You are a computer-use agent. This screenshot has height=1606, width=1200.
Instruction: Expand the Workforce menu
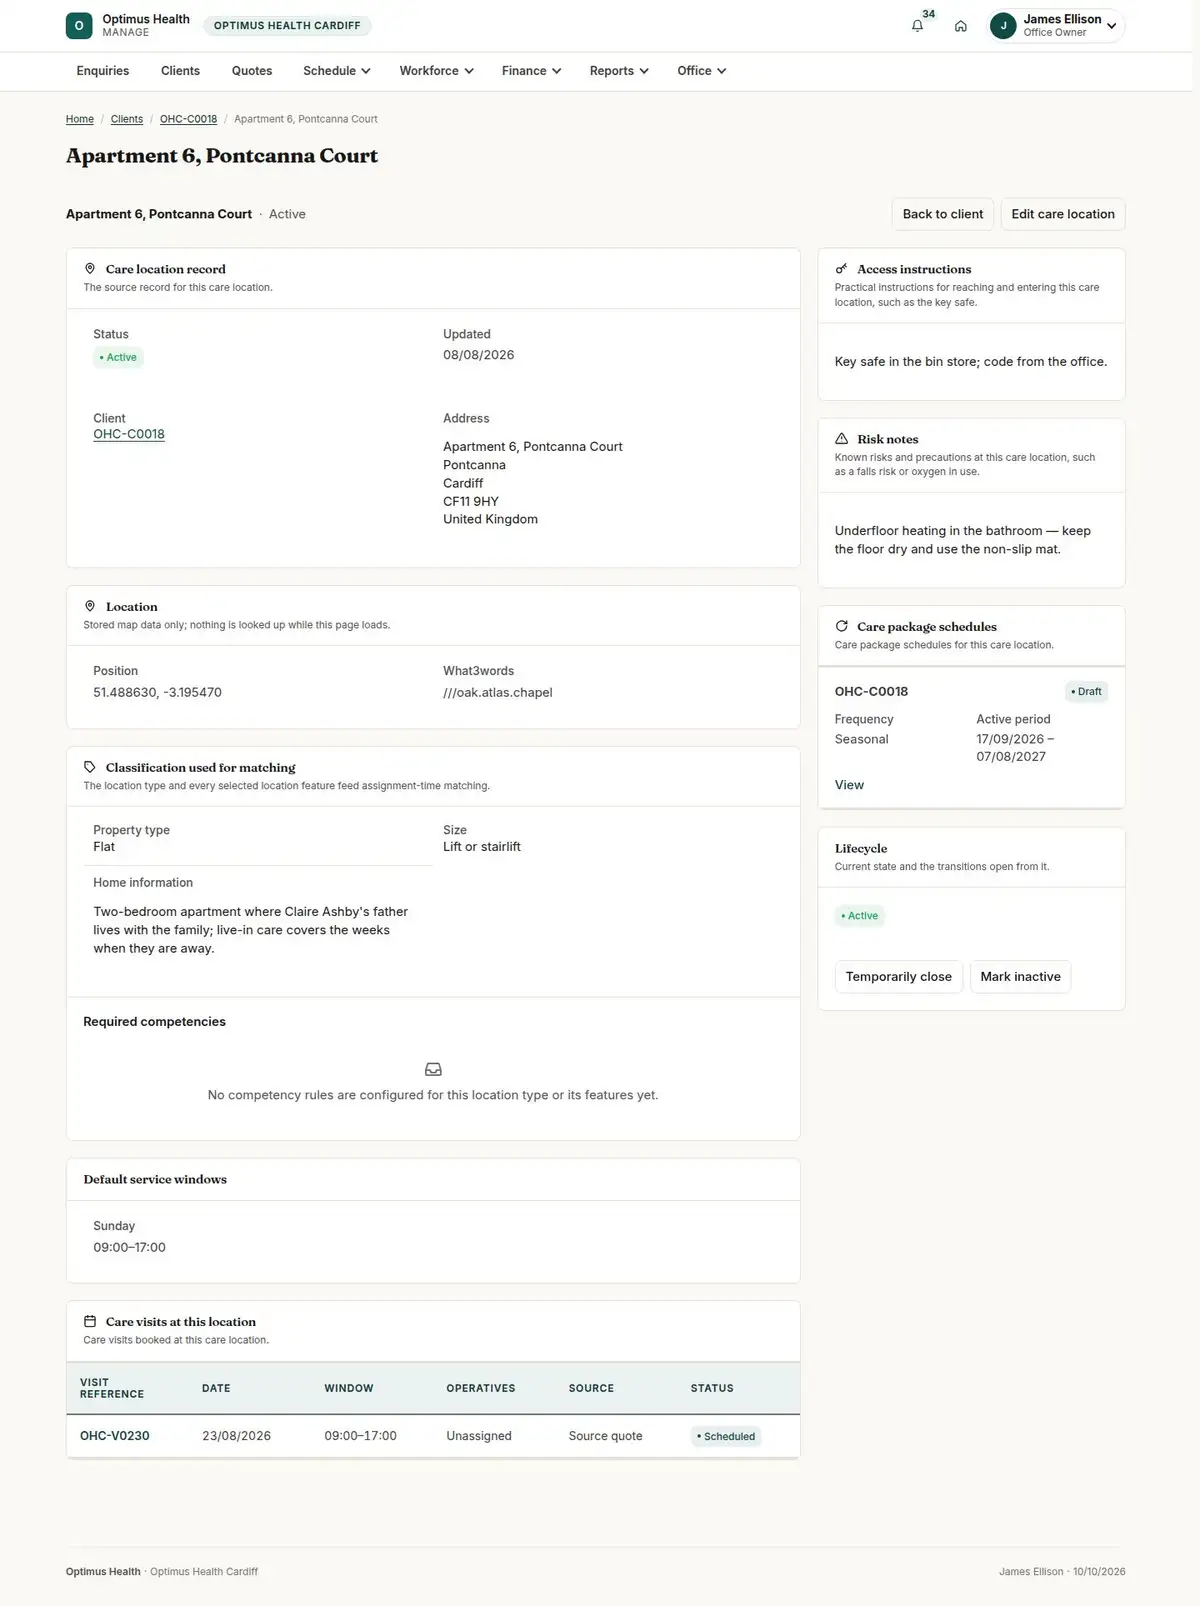click(x=437, y=71)
